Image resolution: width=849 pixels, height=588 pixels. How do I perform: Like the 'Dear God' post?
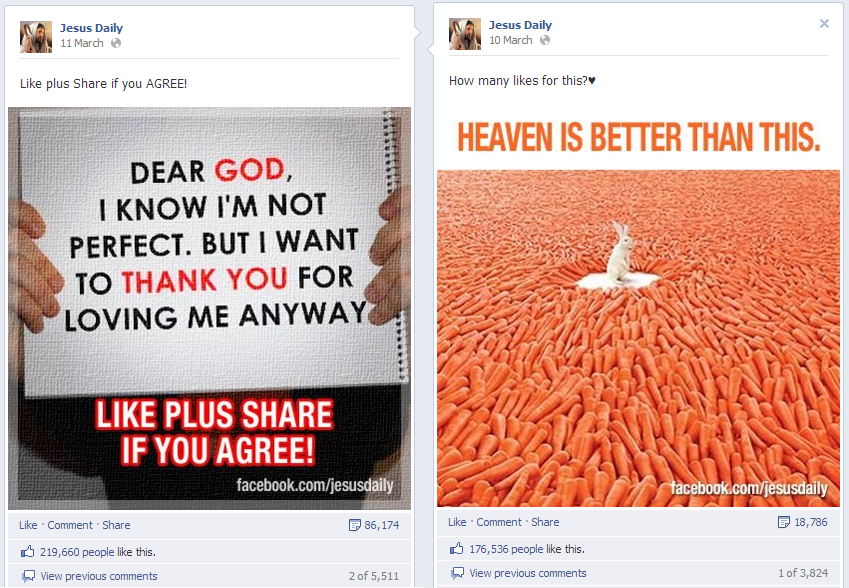(28, 525)
